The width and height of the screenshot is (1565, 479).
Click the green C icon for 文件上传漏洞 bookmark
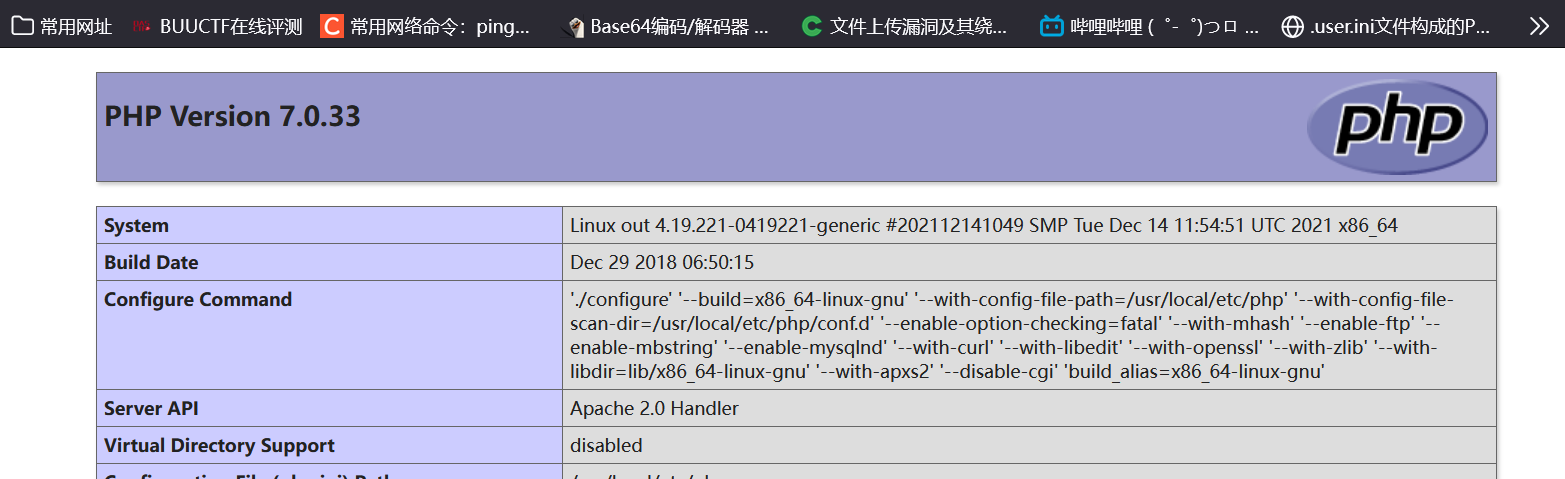point(812,26)
